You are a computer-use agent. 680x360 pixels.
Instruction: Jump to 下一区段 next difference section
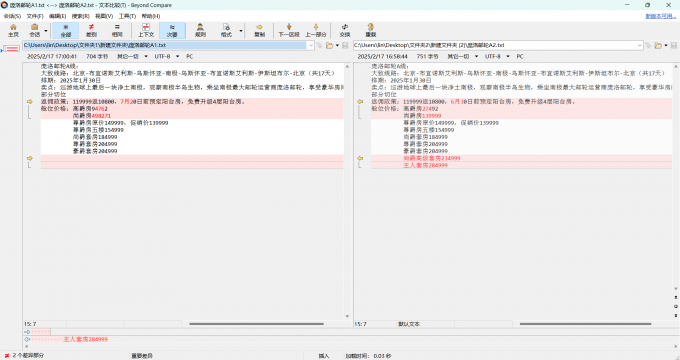coord(289,30)
